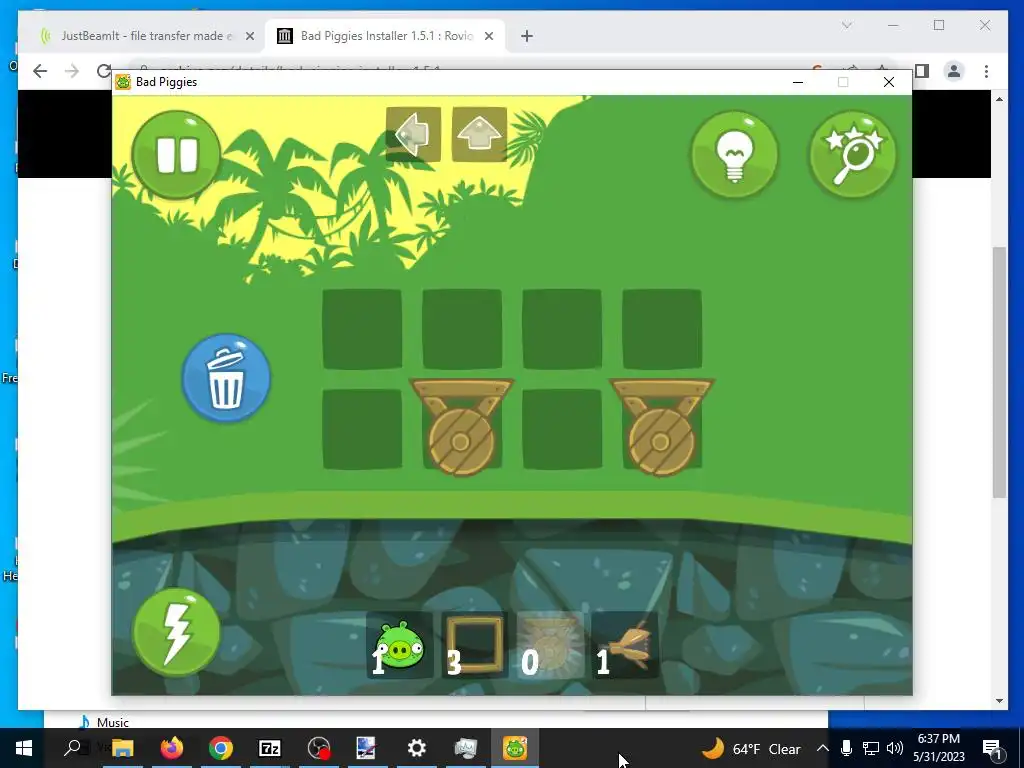The image size is (1024, 768).
Task: Switch to JustBeamIt tab
Action: [x=146, y=36]
